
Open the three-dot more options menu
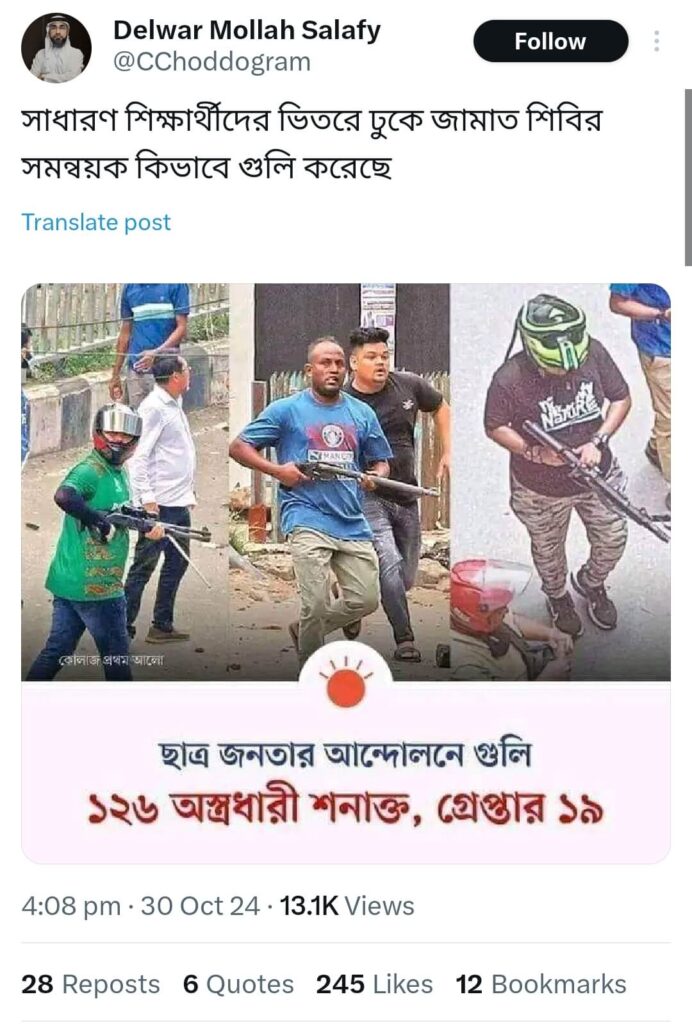656,41
